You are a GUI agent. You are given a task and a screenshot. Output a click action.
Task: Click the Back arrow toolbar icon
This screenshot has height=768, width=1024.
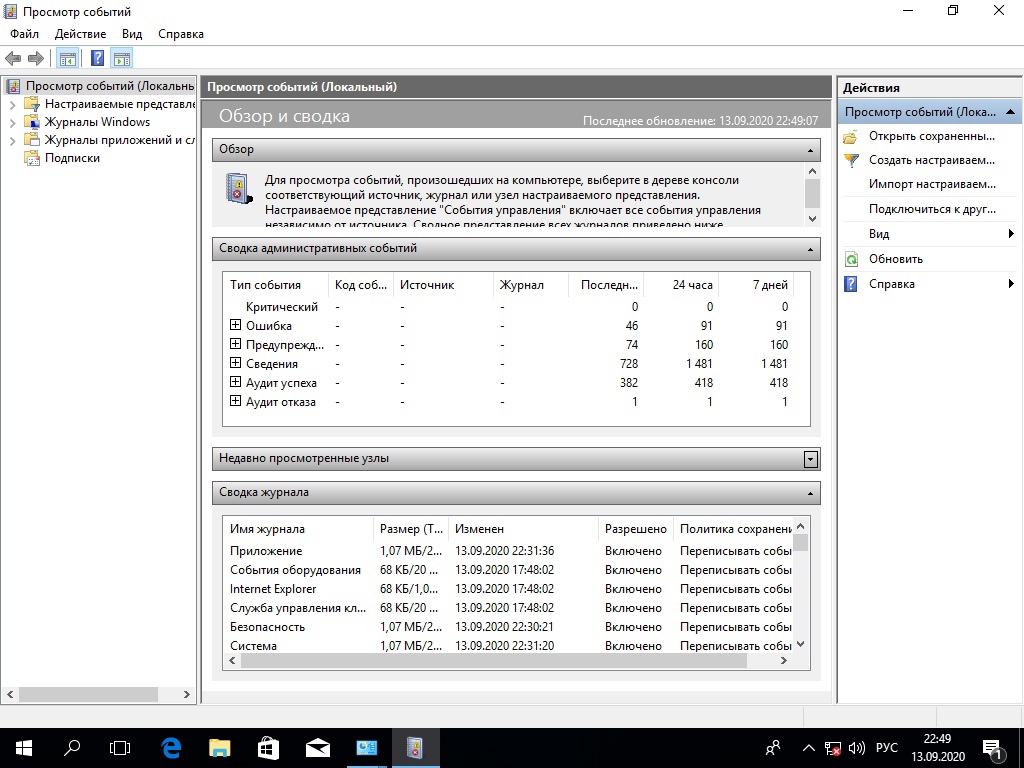13,58
